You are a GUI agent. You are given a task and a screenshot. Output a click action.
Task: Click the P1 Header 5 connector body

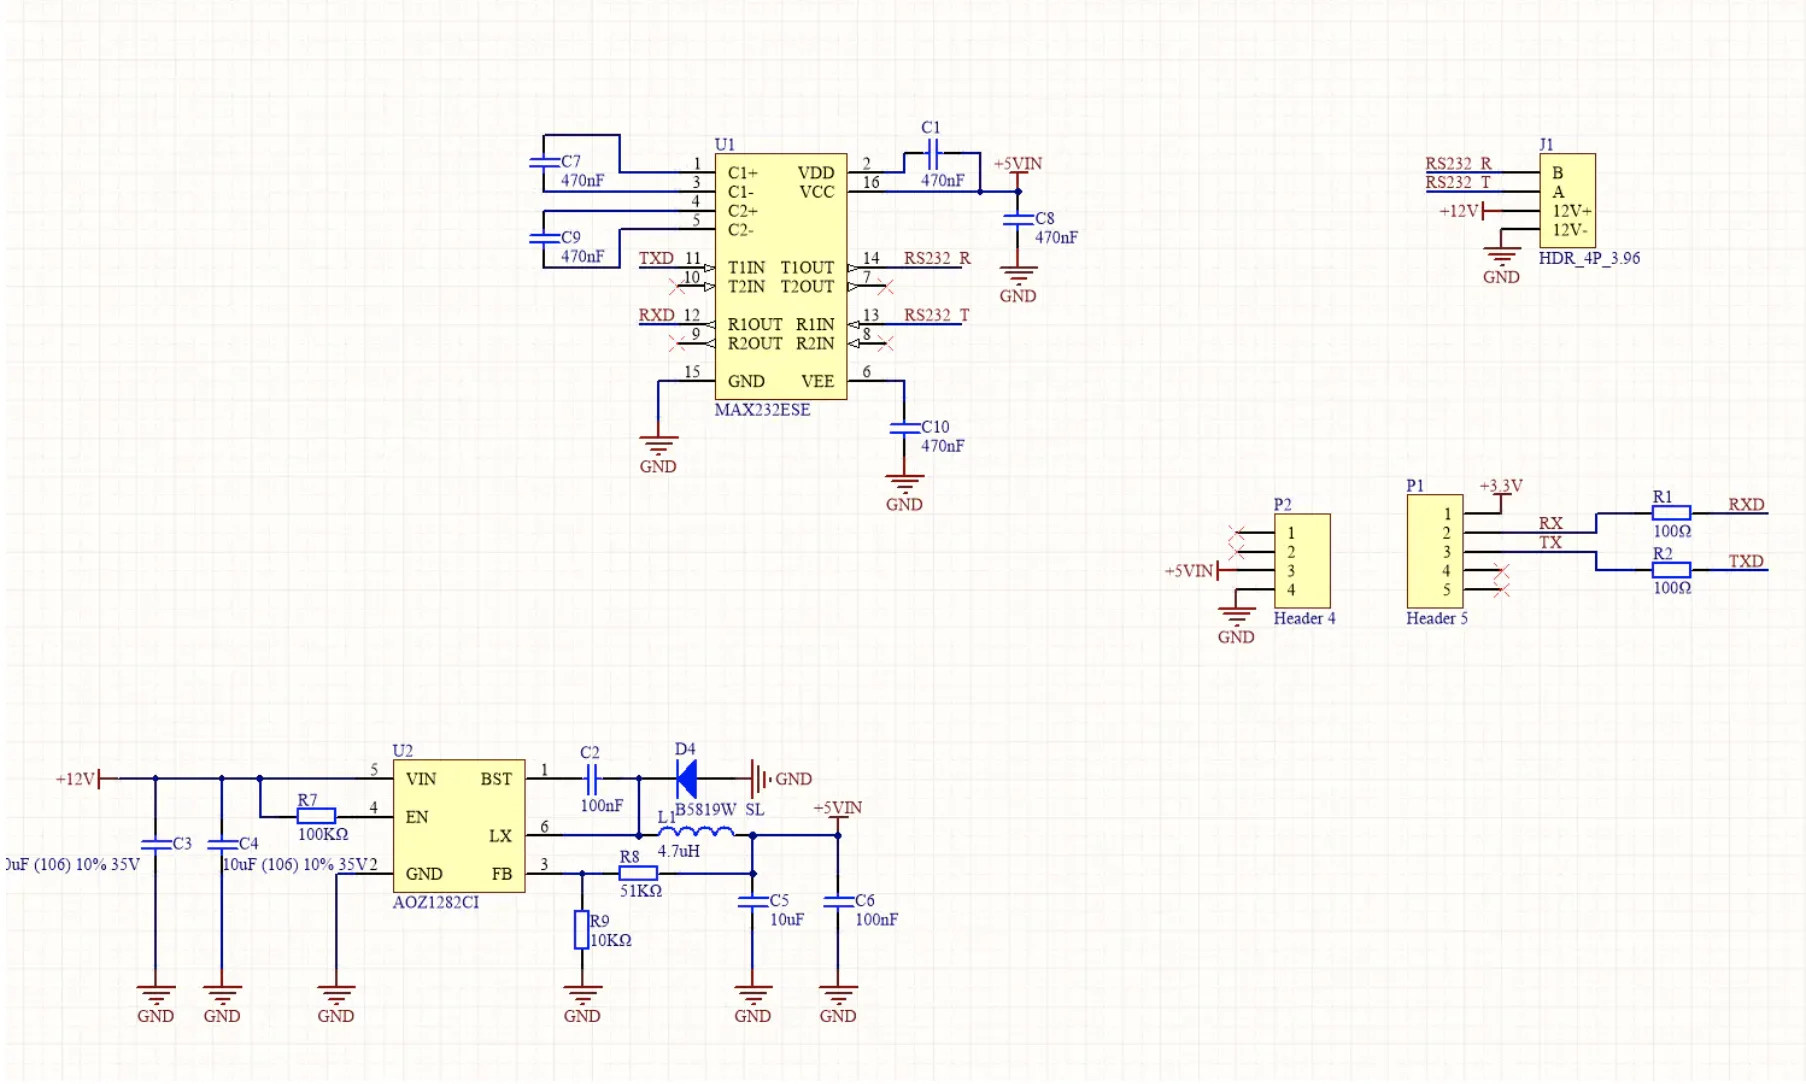pos(1434,551)
